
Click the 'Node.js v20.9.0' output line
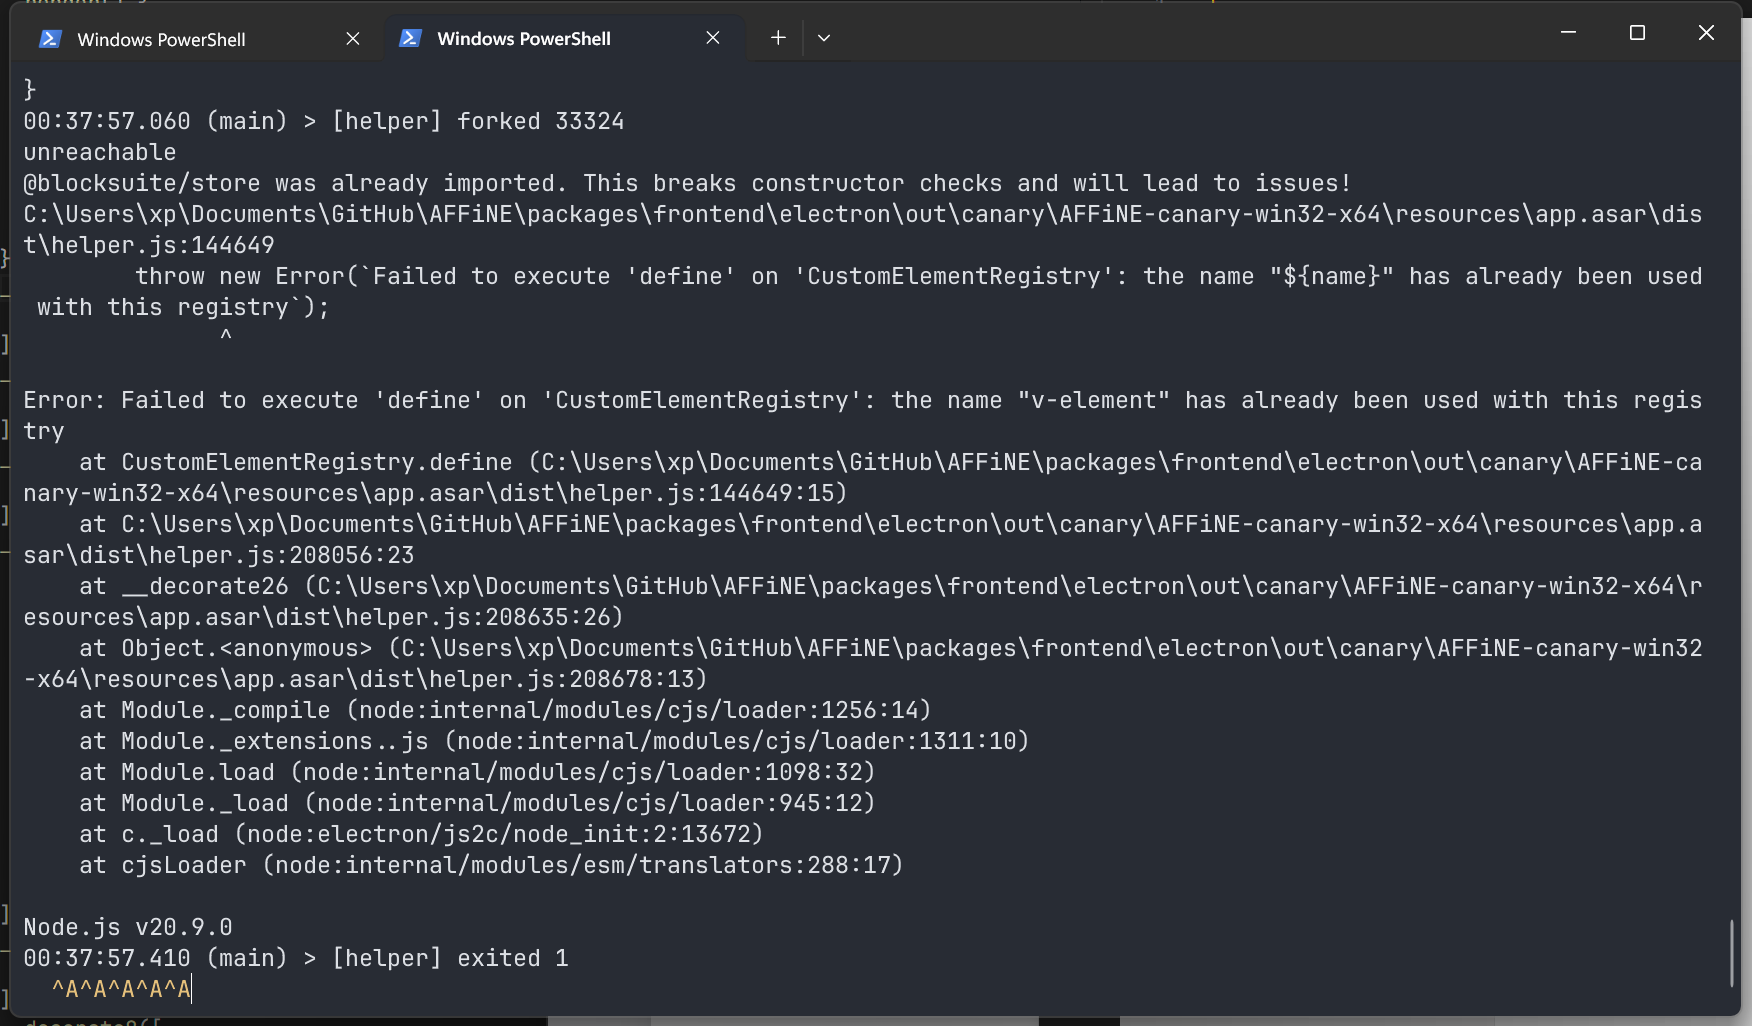click(x=128, y=927)
